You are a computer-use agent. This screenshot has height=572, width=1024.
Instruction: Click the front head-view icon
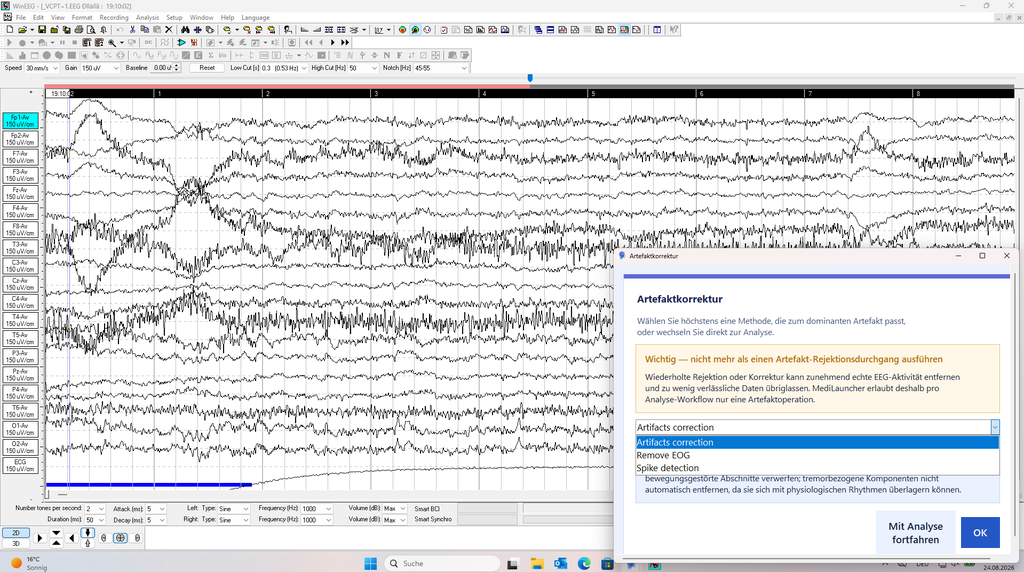(x=120, y=538)
